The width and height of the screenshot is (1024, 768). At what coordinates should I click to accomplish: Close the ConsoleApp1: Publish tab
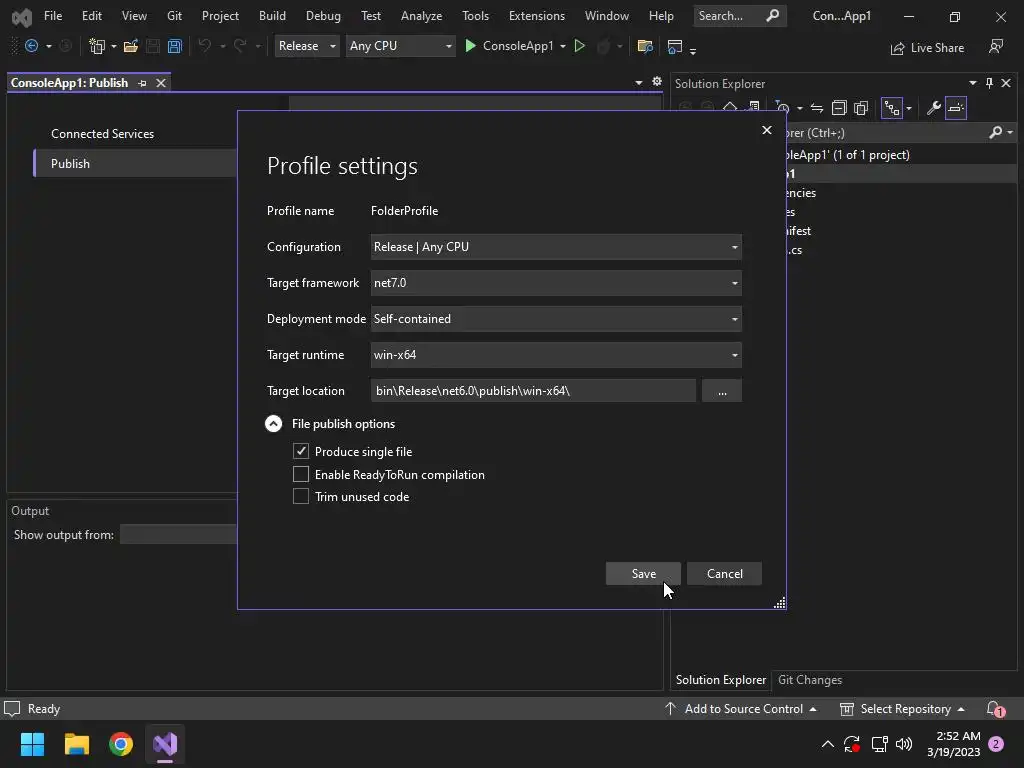tap(161, 83)
